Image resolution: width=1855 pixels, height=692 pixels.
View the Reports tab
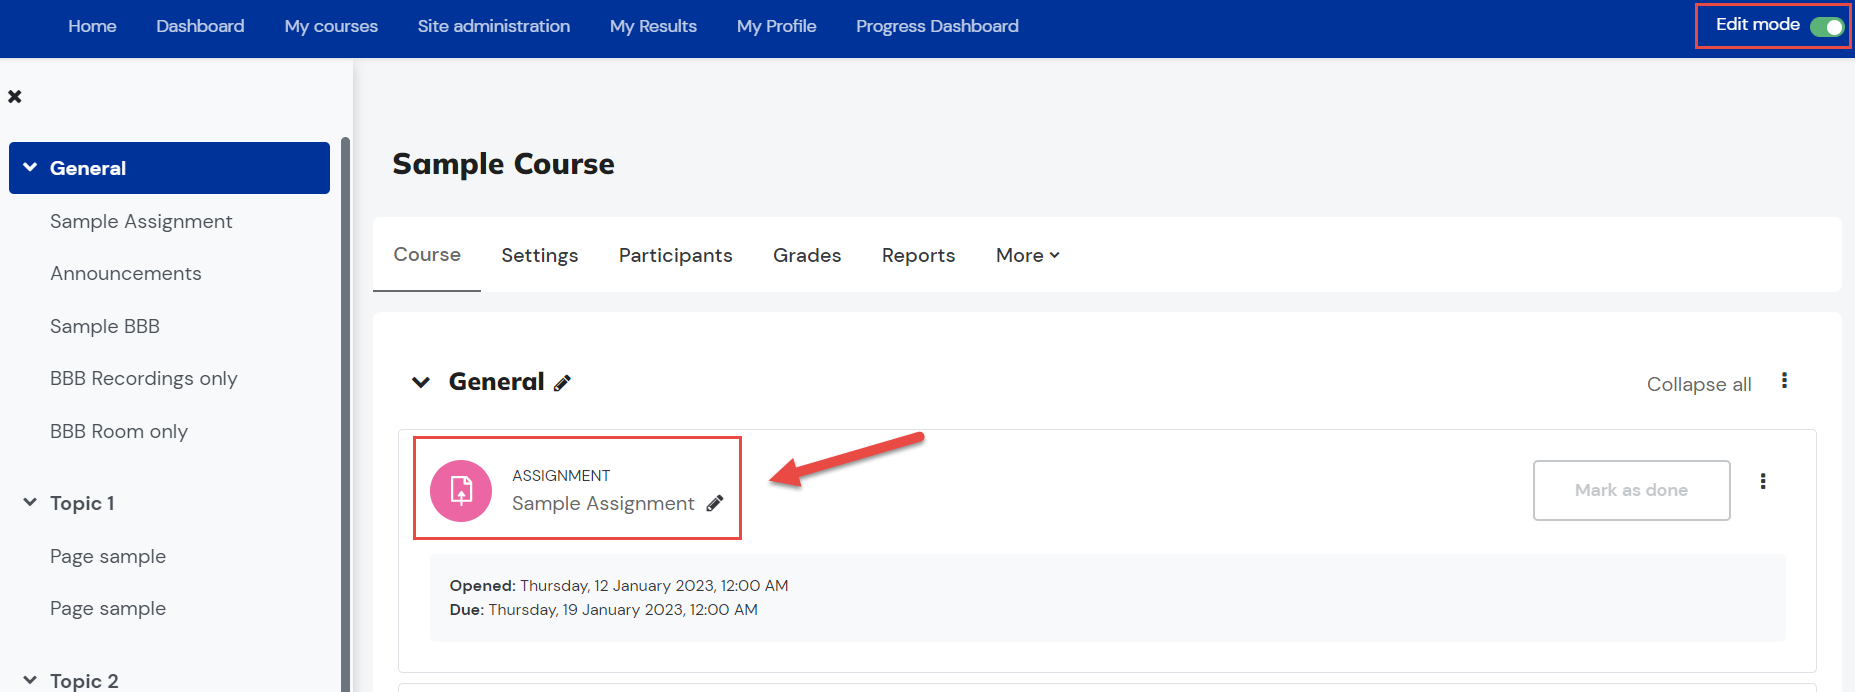[x=919, y=255]
